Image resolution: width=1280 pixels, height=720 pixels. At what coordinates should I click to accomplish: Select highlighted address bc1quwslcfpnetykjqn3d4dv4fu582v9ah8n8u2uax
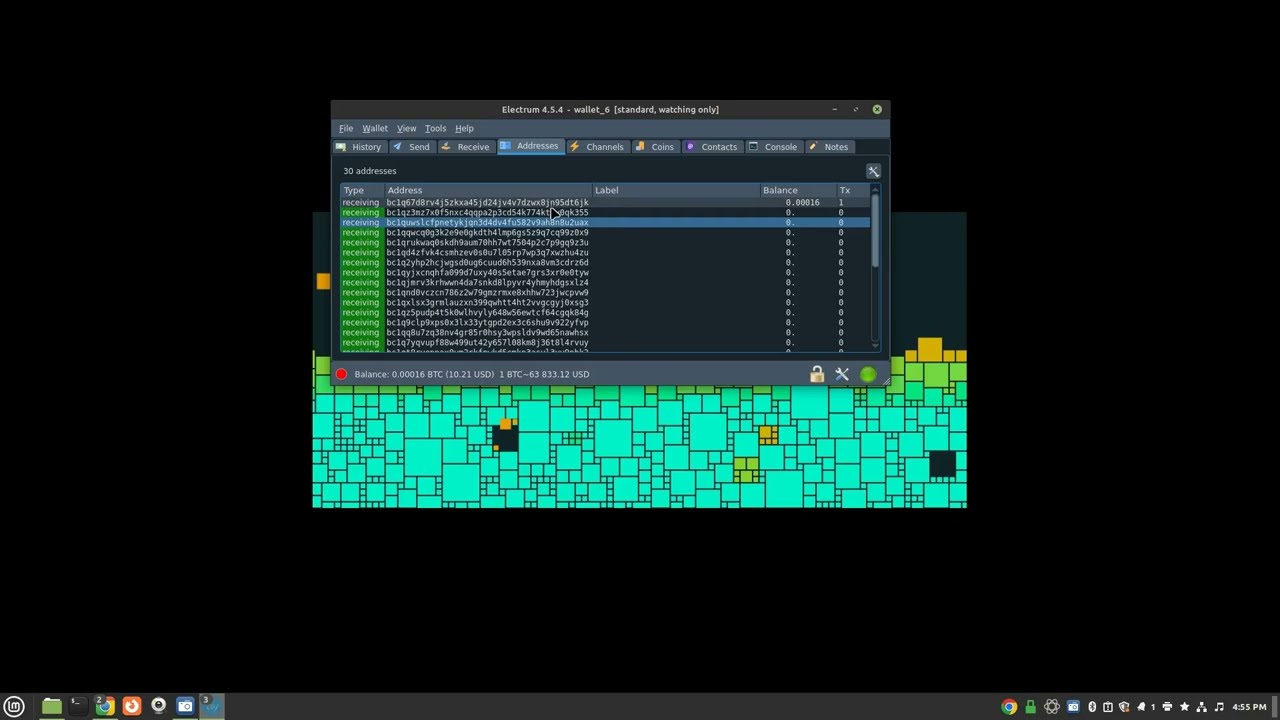tap(487, 222)
